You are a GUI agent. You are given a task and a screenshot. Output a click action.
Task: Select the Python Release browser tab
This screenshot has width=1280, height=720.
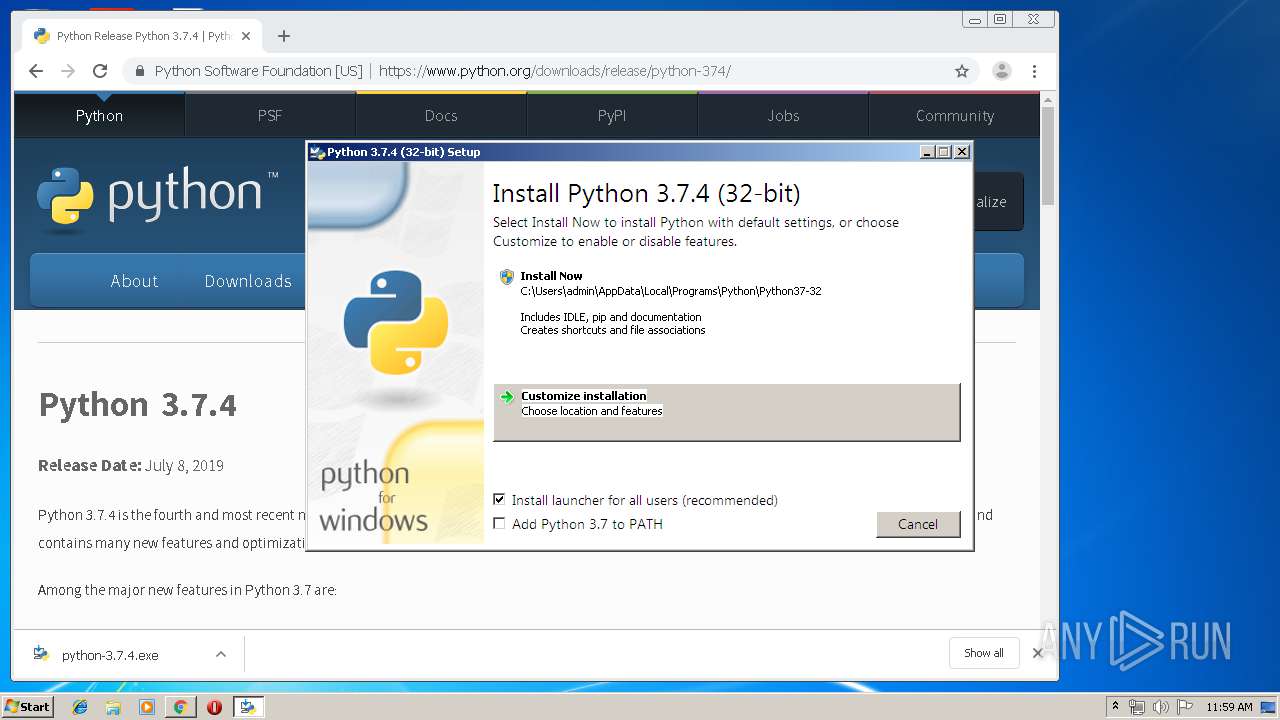(143, 36)
